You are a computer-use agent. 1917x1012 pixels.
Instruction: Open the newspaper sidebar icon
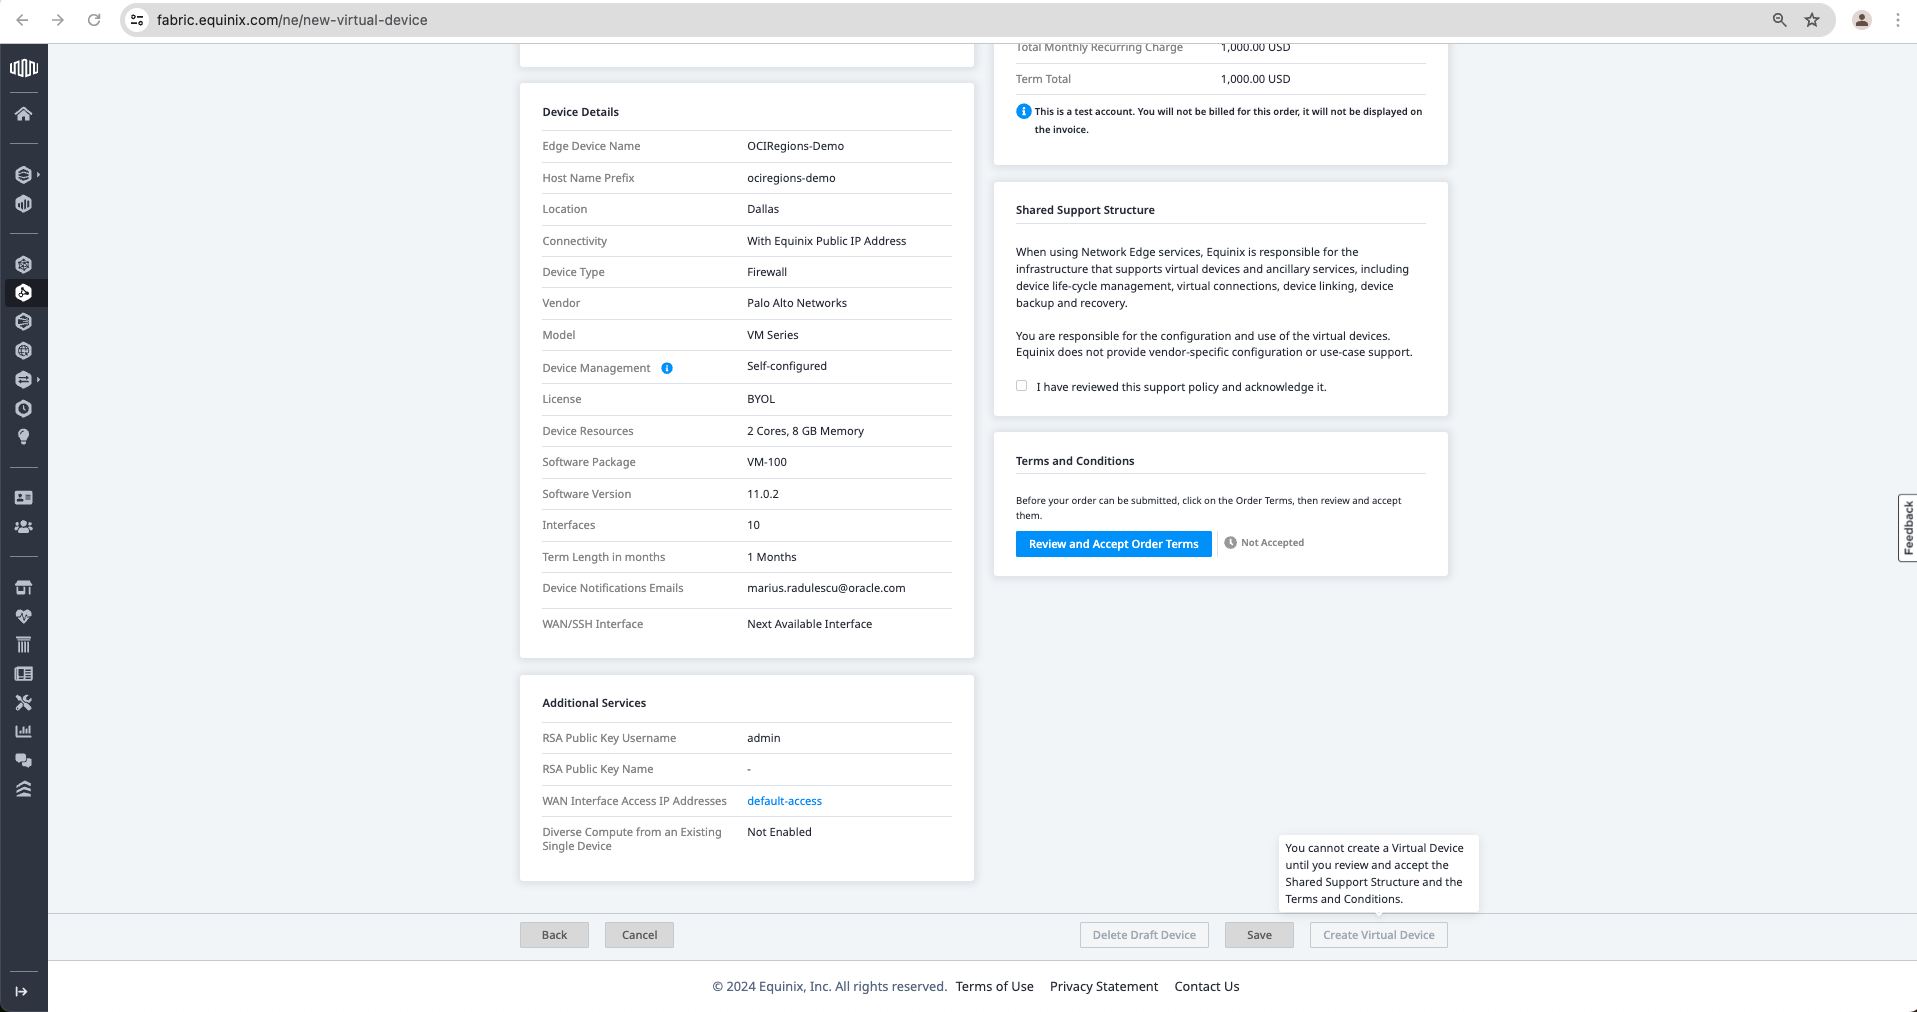(24, 674)
